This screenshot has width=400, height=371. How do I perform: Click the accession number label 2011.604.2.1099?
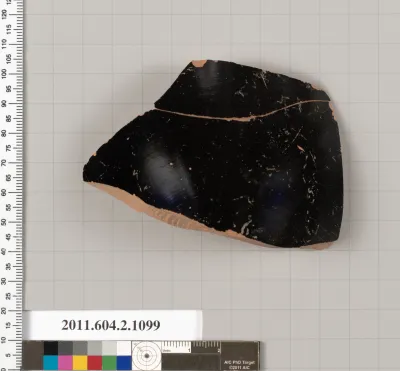coord(111,325)
